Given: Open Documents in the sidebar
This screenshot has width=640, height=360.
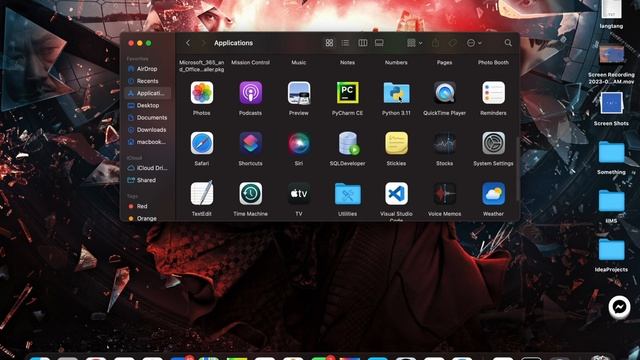Looking at the screenshot, I should (147, 118).
